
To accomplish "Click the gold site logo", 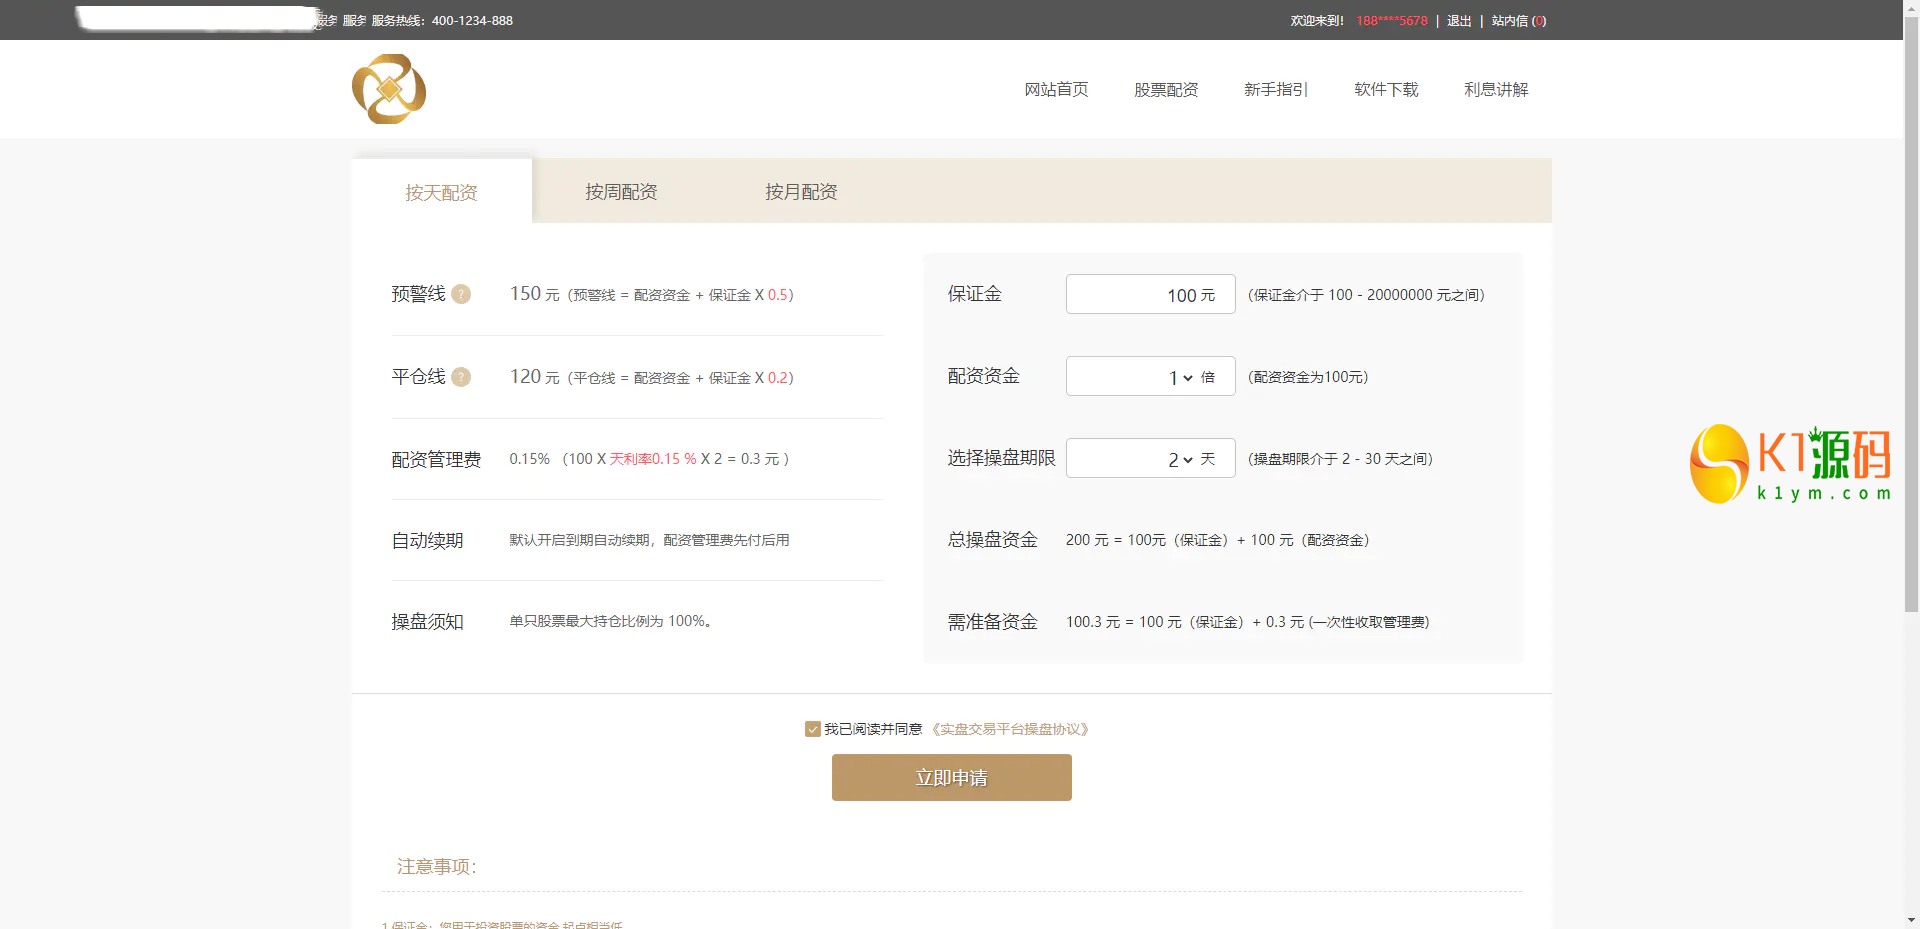I will (389, 89).
